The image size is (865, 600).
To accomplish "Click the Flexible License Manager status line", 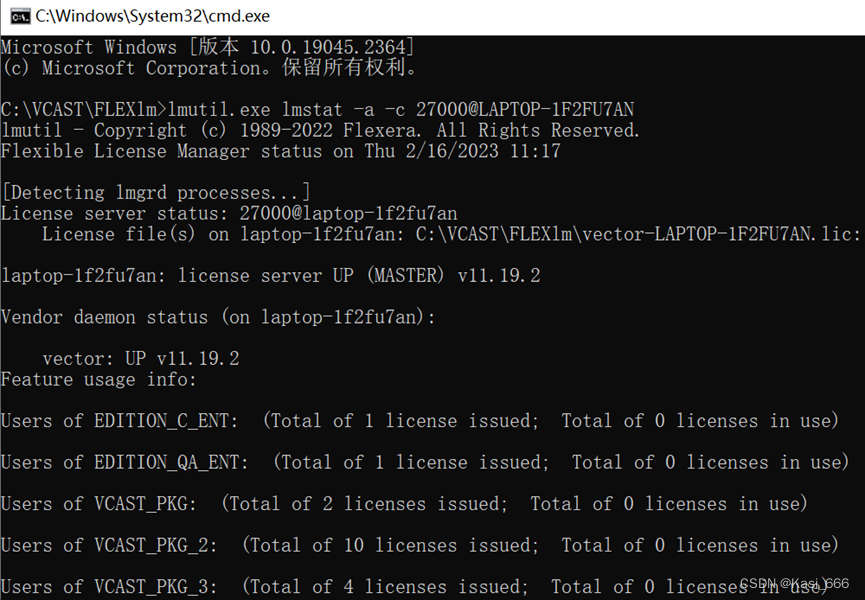I will 281,151.
